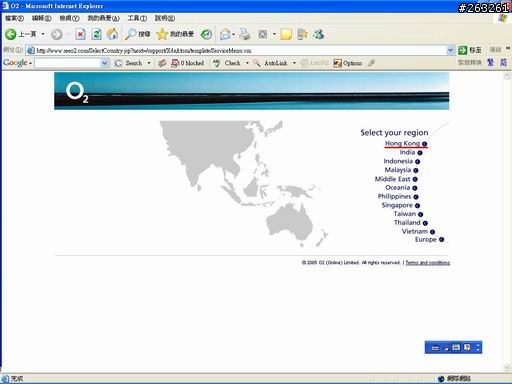
Task: Click the O2 logo in the banner
Action: click(x=77, y=93)
